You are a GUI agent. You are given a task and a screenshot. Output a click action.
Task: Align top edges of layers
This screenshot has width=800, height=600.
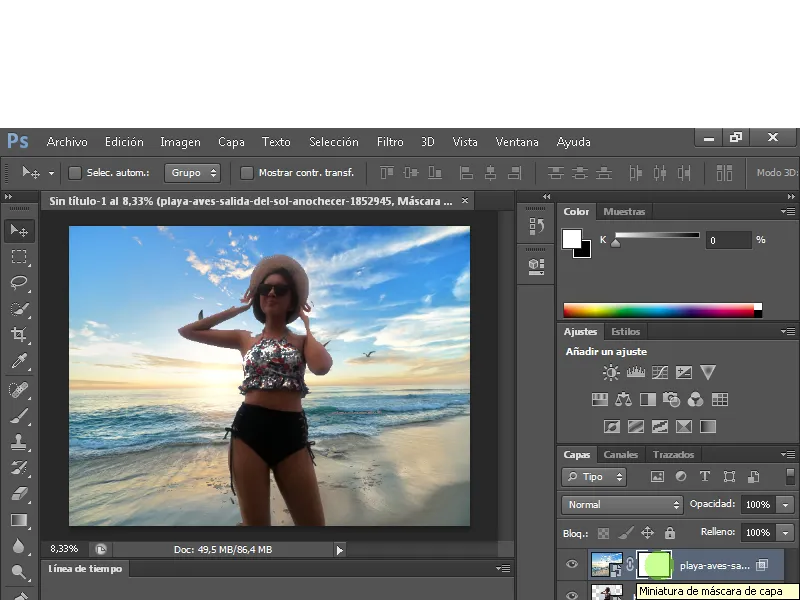click(x=387, y=173)
